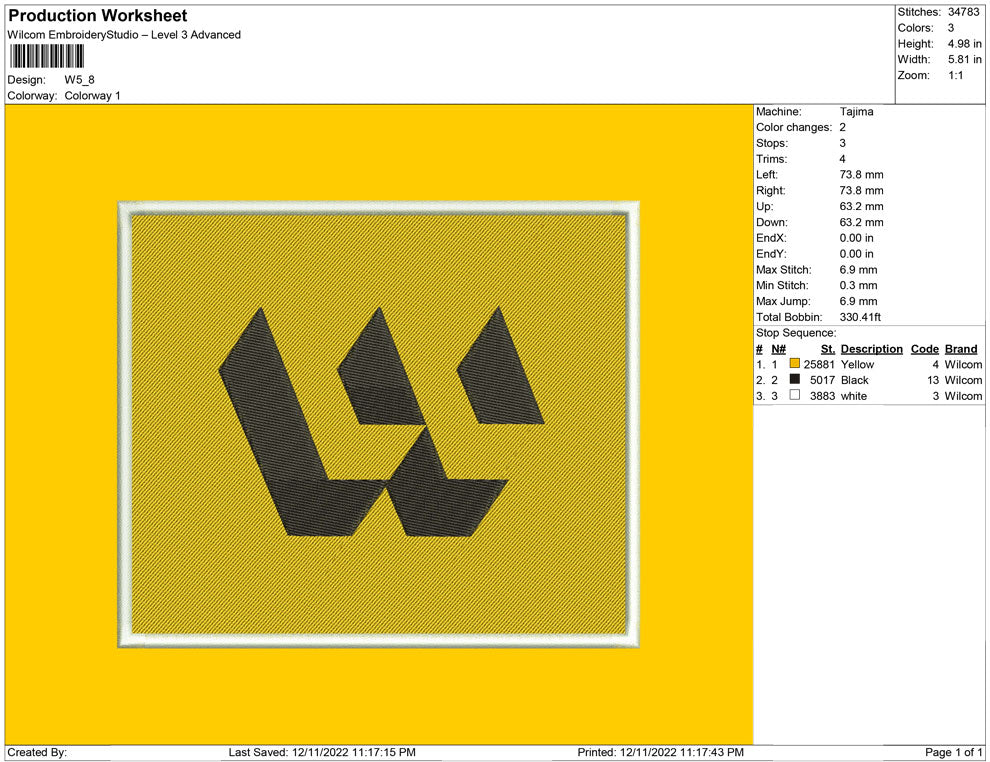The height and width of the screenshot is (762, 990).
Task: Click the Yellow thread color swatch
Action: click(793, 364)
